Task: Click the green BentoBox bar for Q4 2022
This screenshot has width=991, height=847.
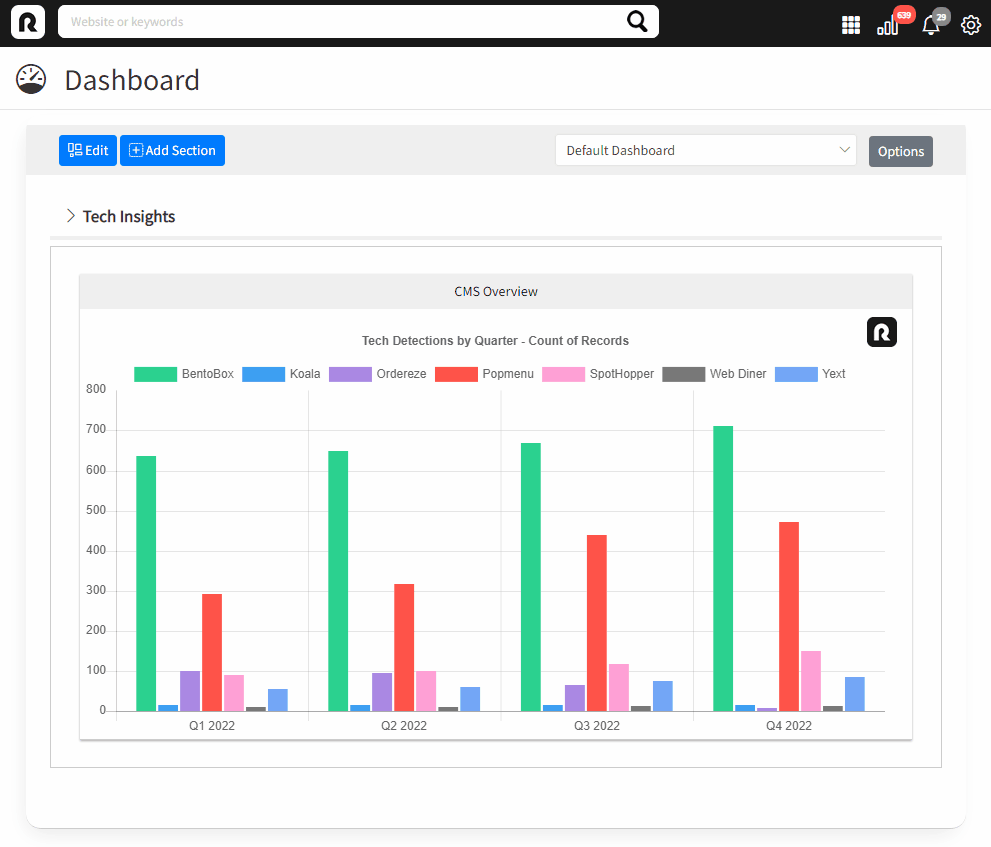Action: 723,568
